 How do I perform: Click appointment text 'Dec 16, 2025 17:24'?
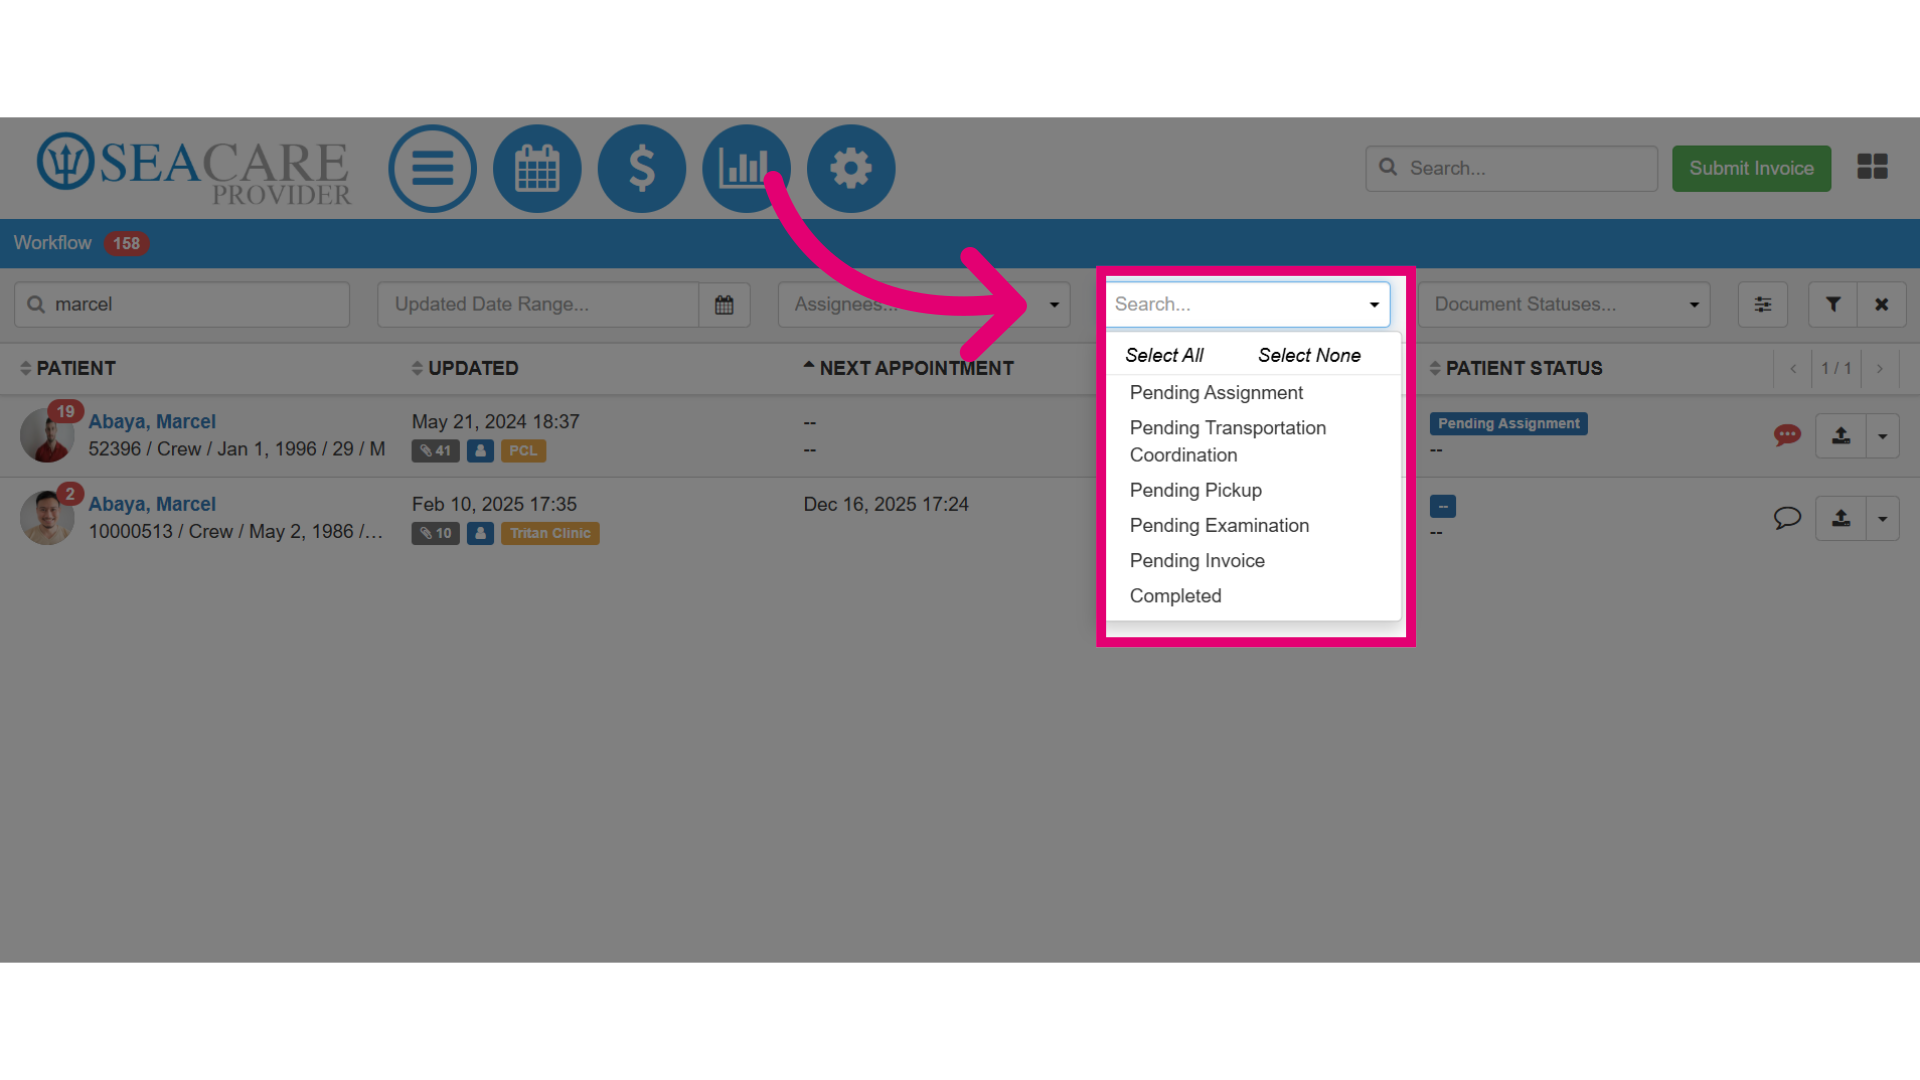(886, 505)
